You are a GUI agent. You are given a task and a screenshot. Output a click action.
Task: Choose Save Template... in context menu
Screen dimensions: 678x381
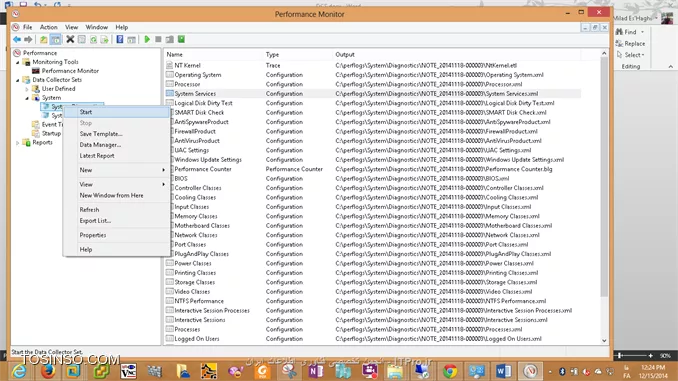116,134
